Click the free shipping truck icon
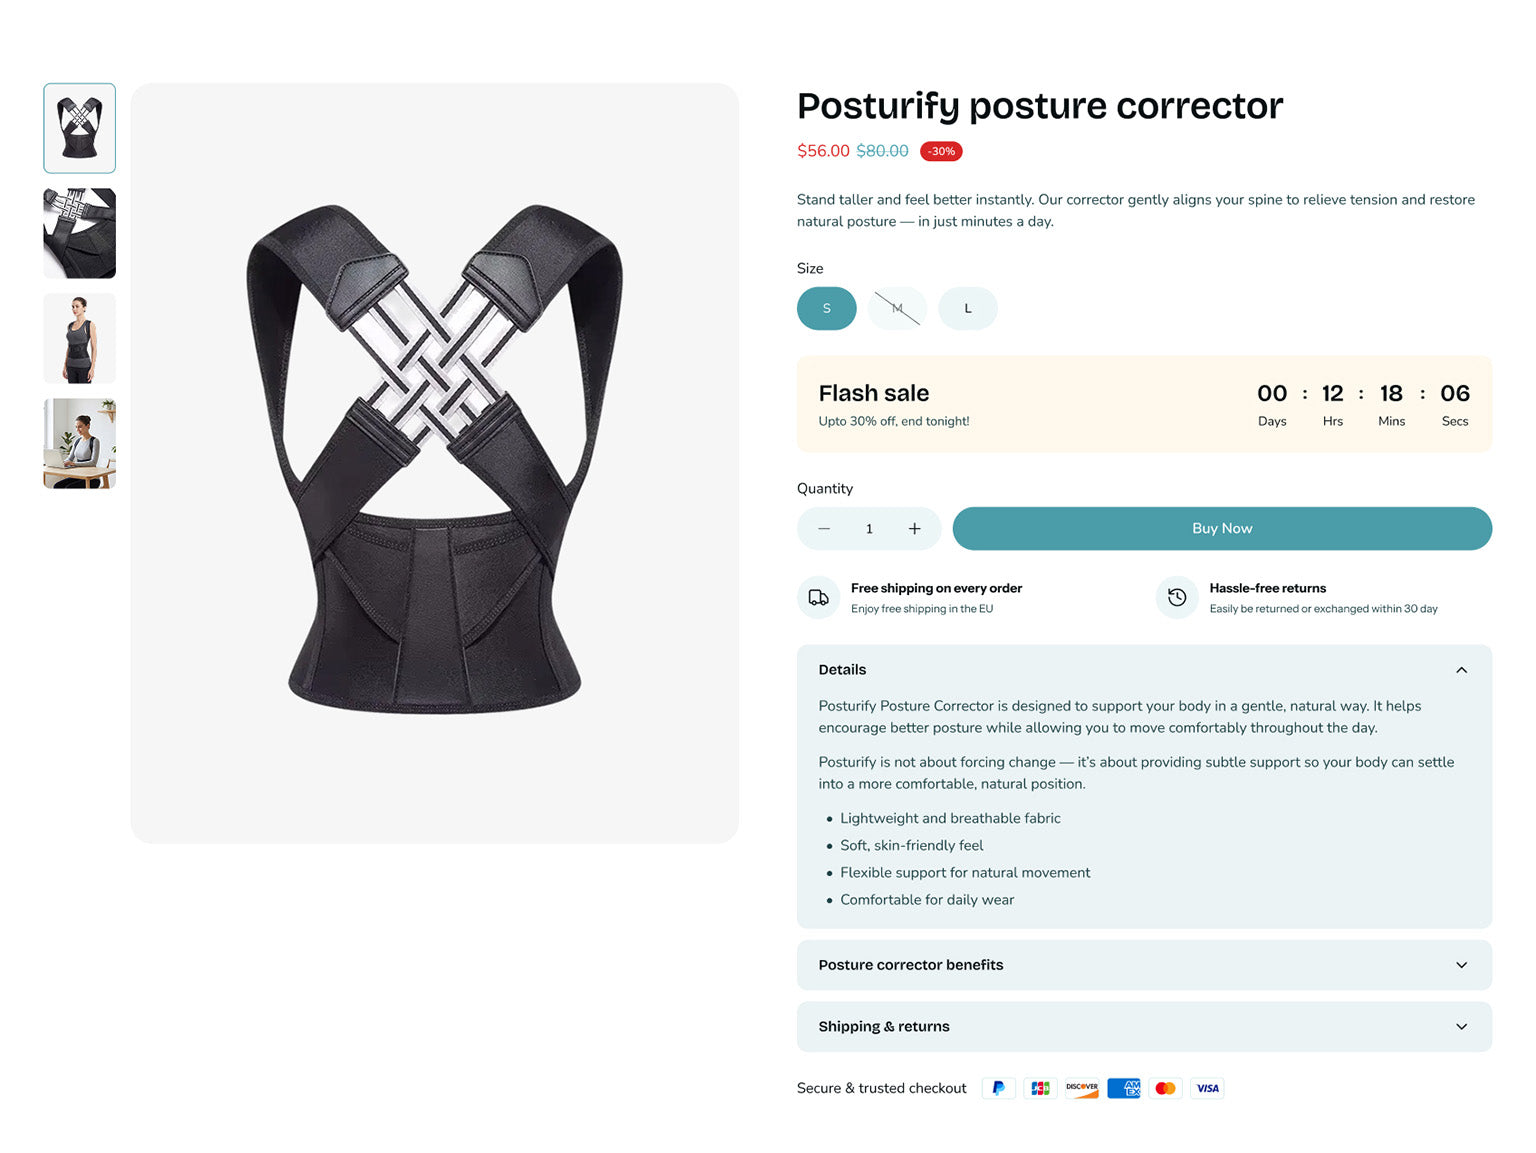Image resolution: width=1536 pixels, height=1153 pixels. 818,598
